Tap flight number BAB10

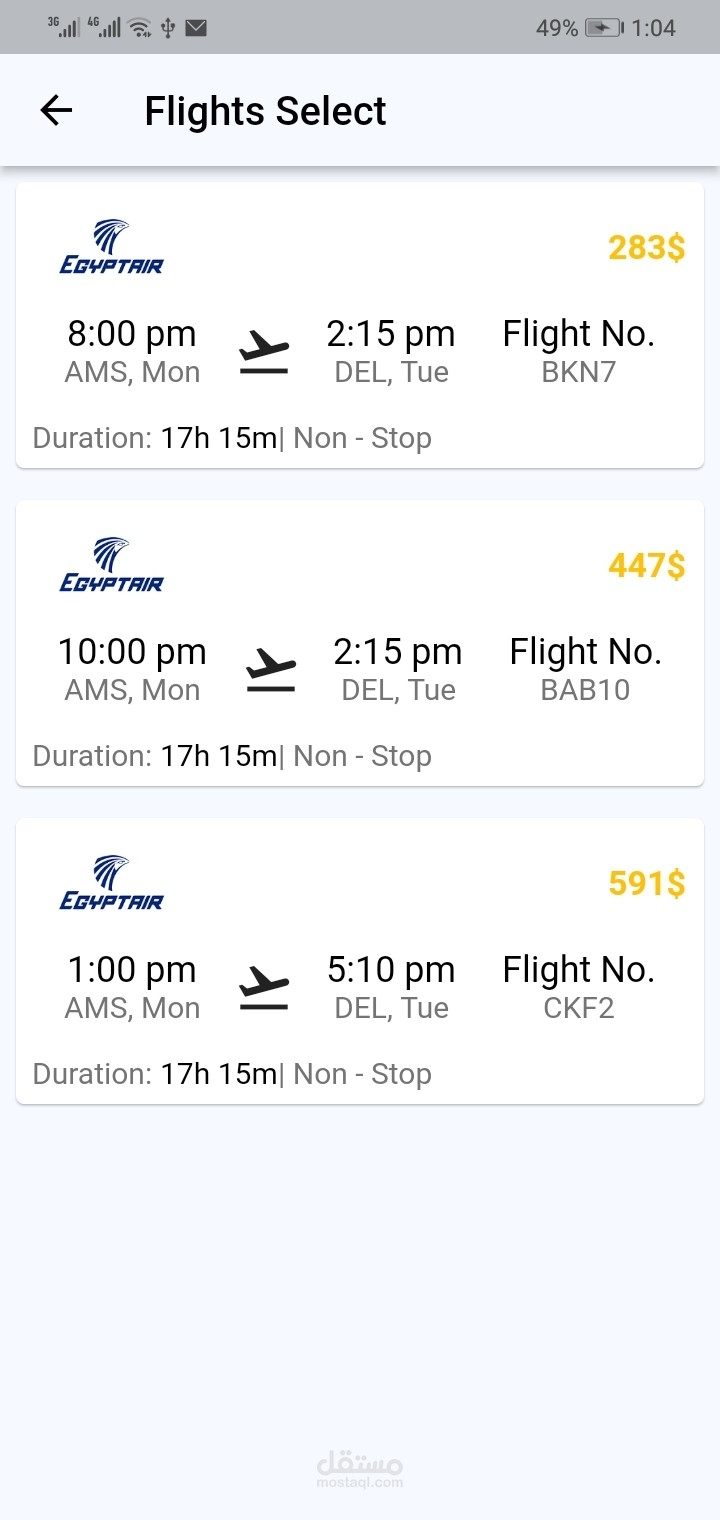click(x=585, y=690)
